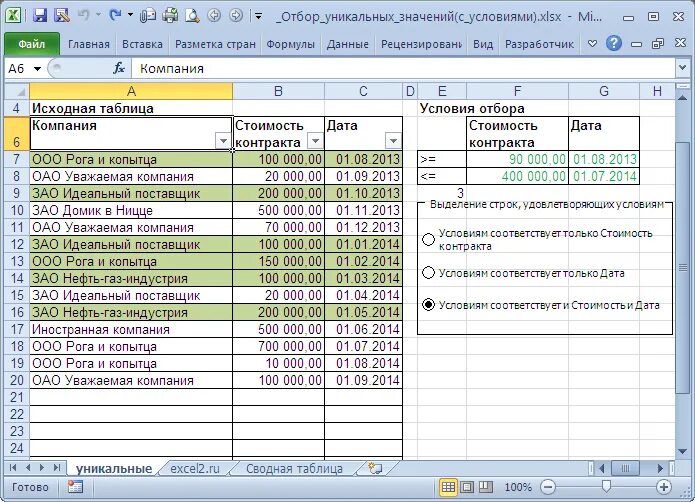
Task: Expand the formula bar chevron
Action: click(682, 68)
